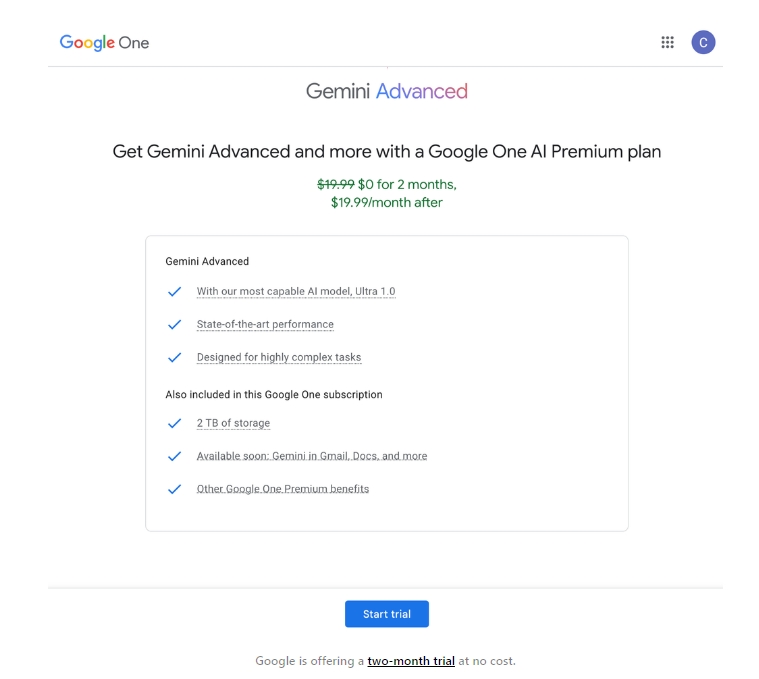Viewport: 759px width, 679px height.
Task: Click the checkmark beside Other Google One benefits
Action: click(x=174, y=489)
